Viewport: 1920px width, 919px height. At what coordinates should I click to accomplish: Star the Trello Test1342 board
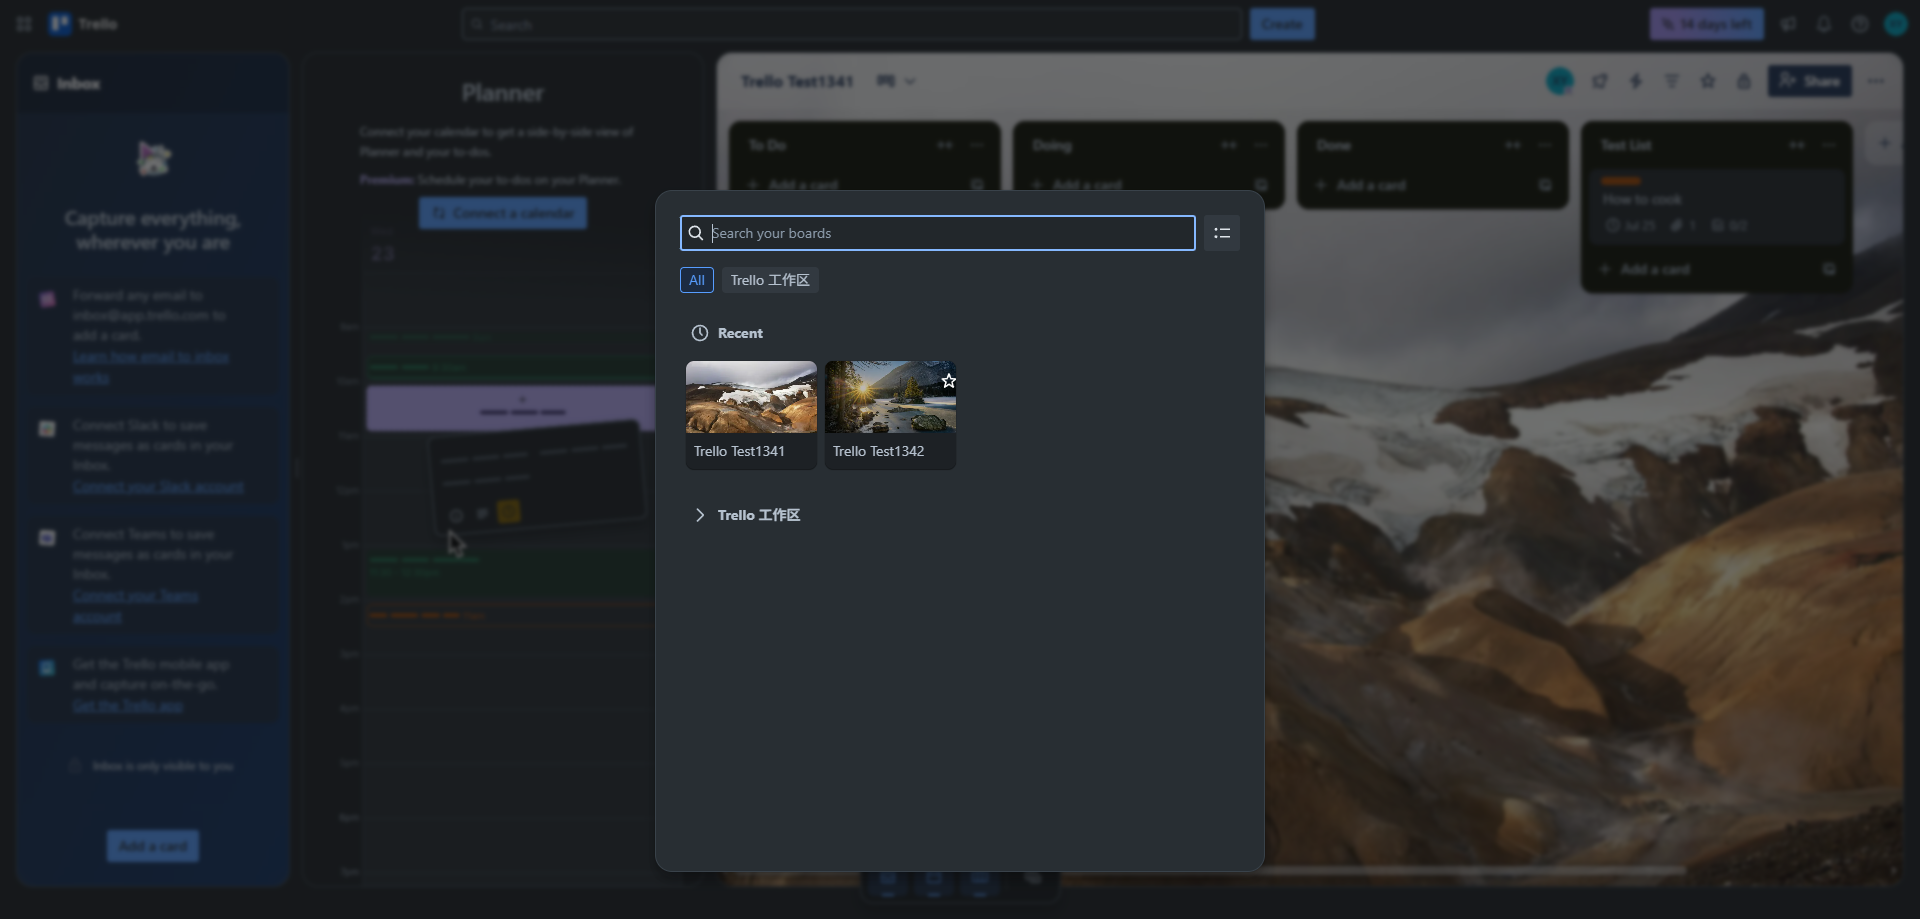(948, 381)
